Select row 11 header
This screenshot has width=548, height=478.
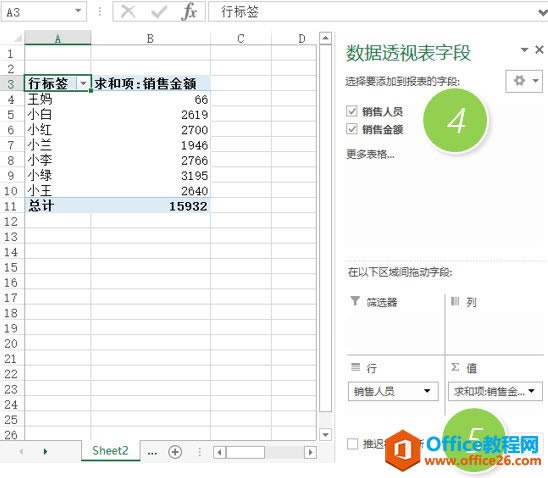(x=11, y=206)
